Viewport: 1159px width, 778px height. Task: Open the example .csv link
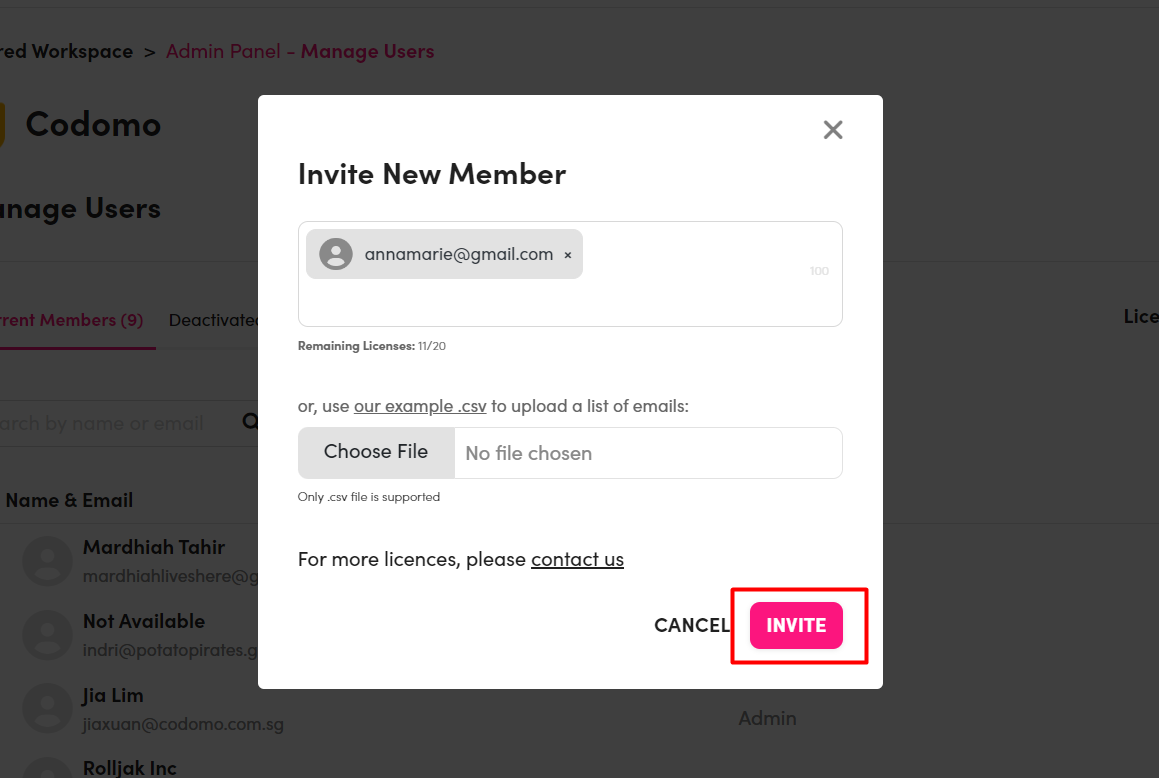420,406
